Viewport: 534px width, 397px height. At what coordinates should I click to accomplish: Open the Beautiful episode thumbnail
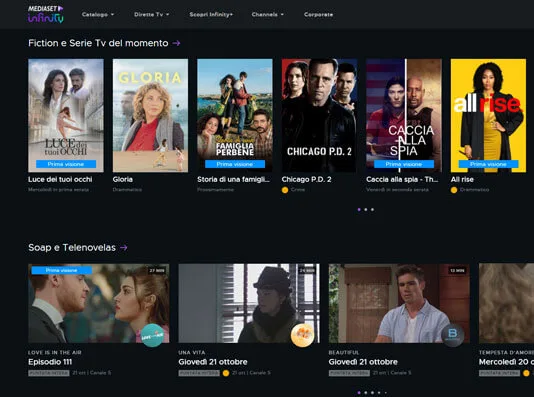coord(399,303)
